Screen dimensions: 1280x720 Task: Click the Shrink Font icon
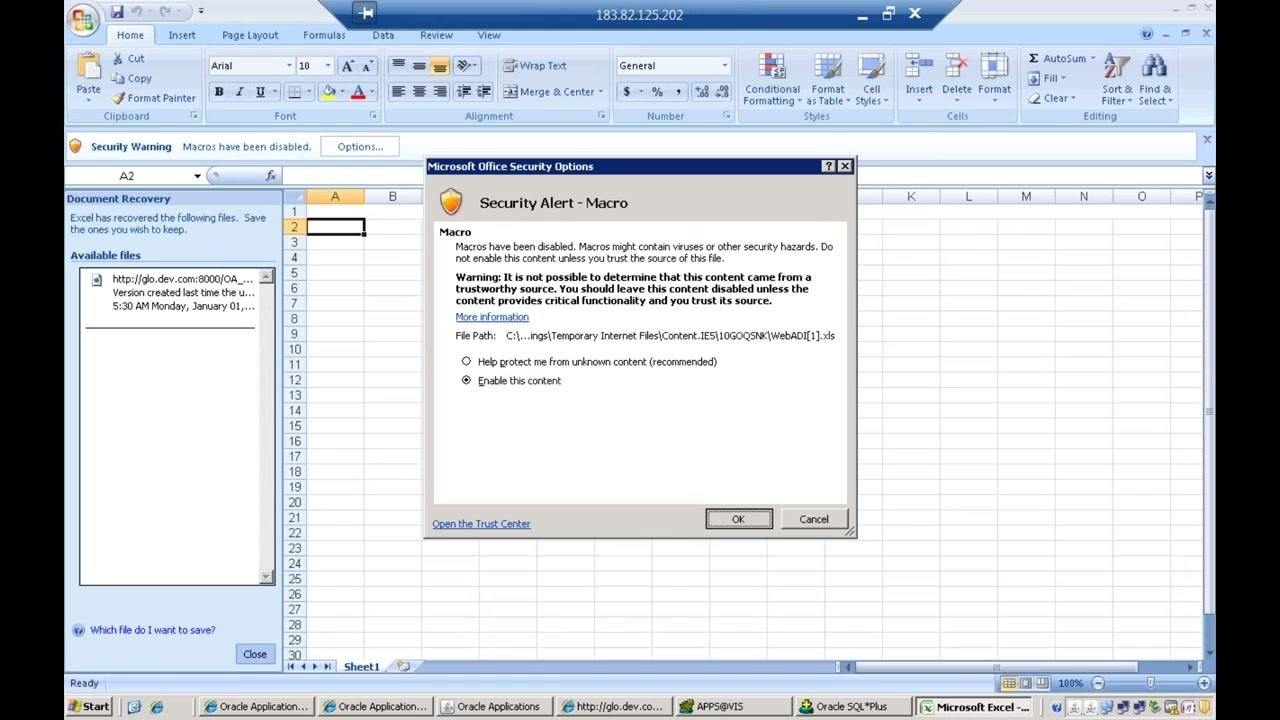[367, 66]
